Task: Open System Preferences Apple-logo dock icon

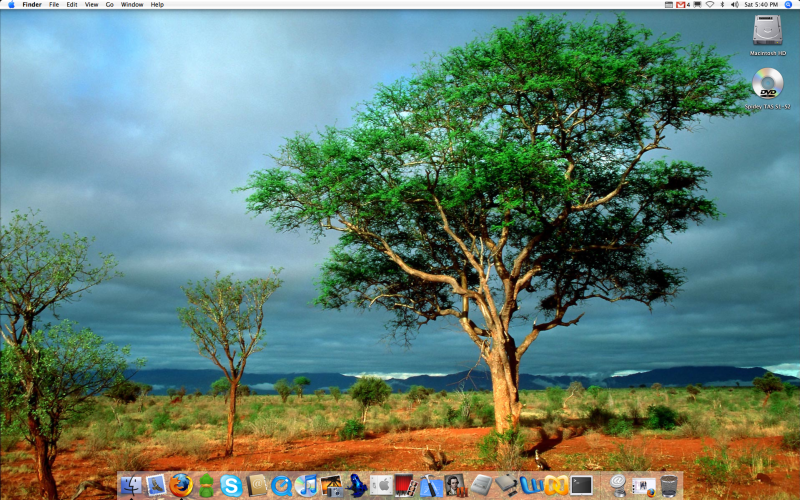Action: [381, 485]
